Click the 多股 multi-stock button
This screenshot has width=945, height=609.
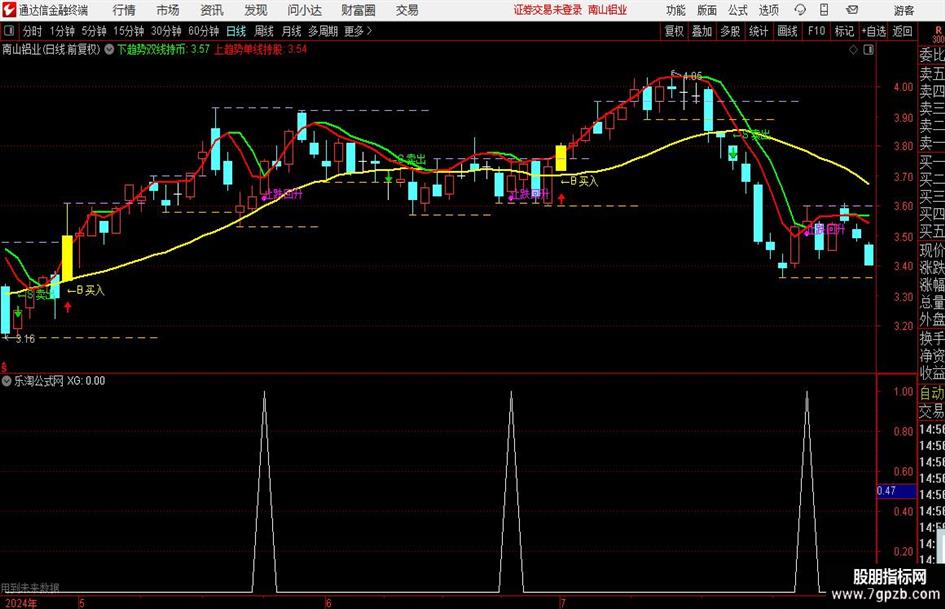point(730,31)
